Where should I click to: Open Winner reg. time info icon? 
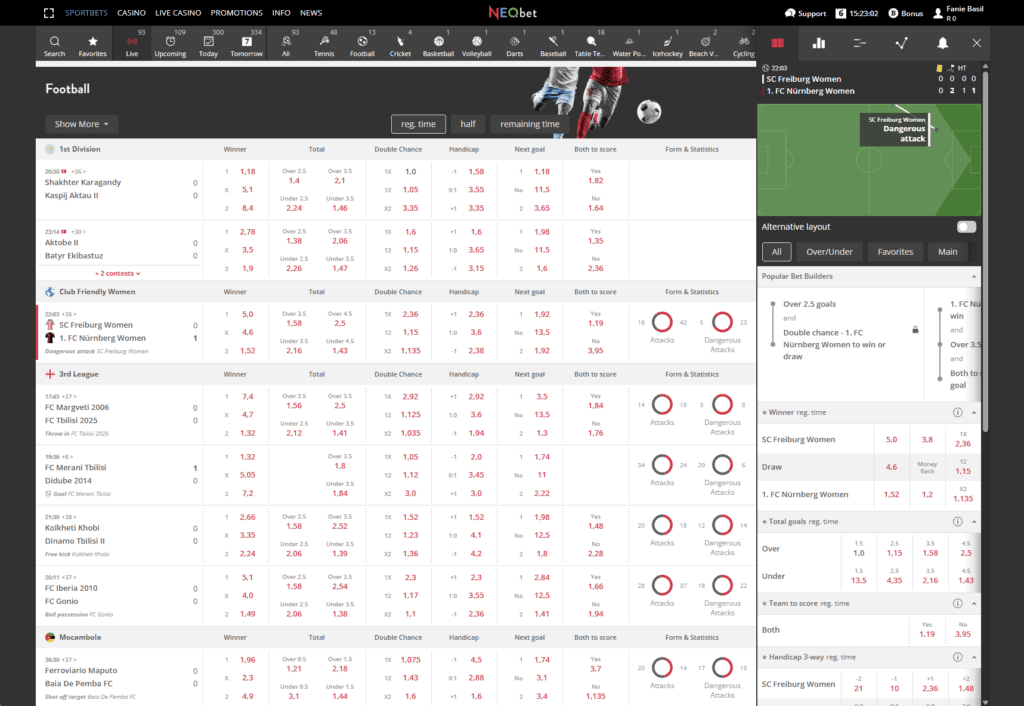tap(957, 412)
